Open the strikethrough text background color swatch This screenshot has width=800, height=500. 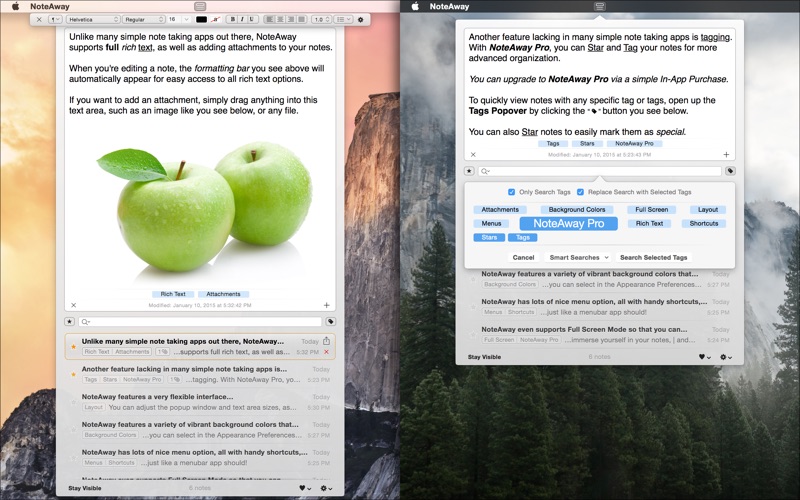(216, 19)
